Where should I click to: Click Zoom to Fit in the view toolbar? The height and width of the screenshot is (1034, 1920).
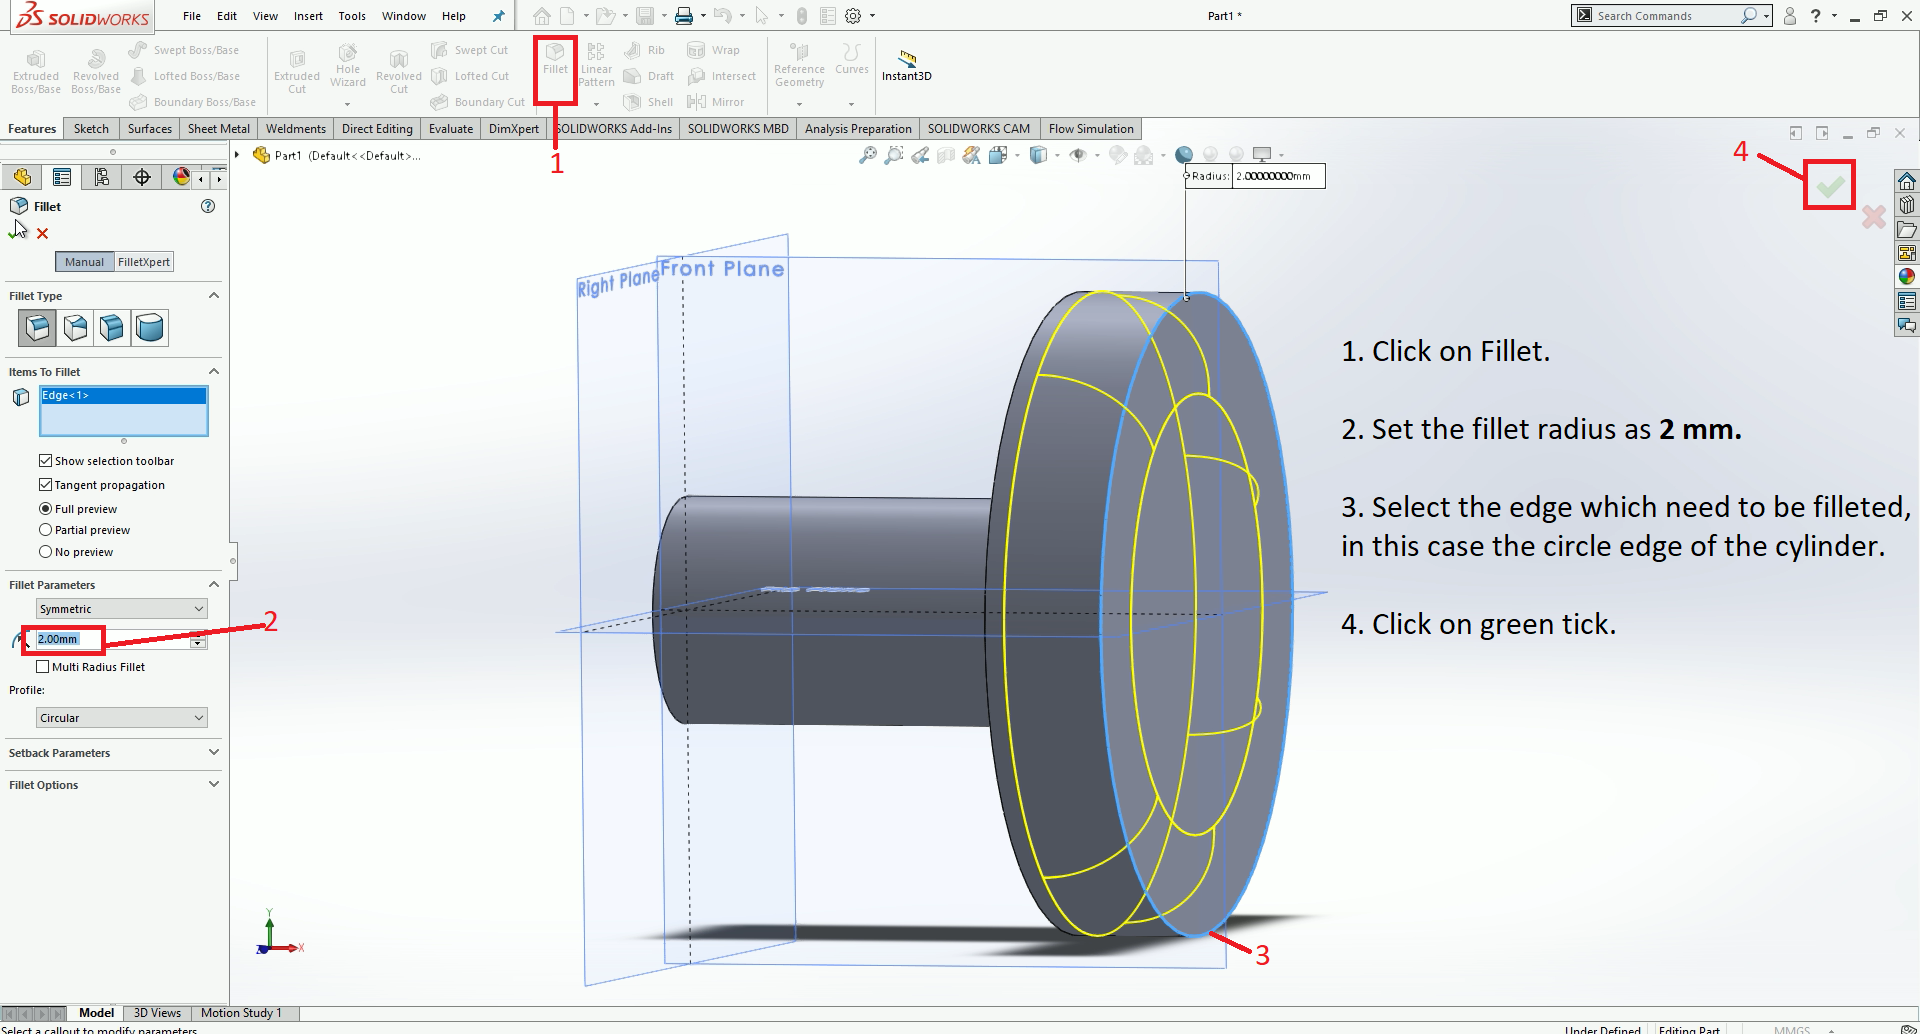(x=868, y=155)
